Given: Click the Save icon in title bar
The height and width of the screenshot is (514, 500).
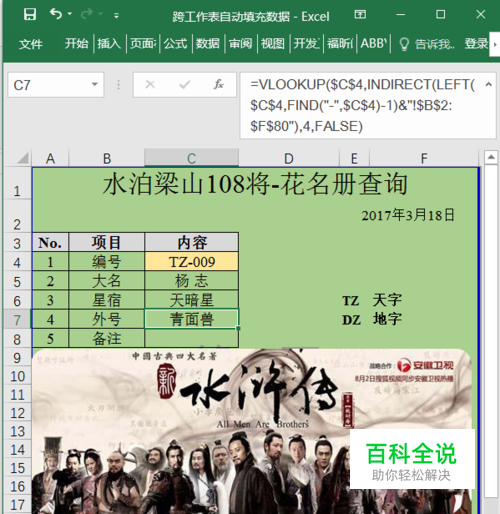Looking at the screenshot, I should click(30, 14).
